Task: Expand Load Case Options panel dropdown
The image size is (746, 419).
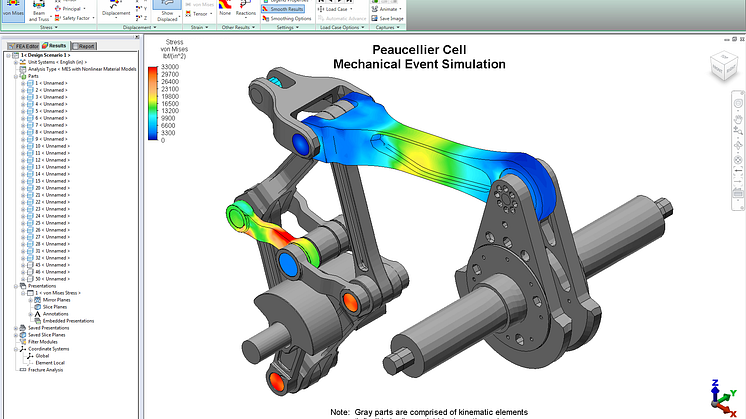Action: tap(342, 28)
